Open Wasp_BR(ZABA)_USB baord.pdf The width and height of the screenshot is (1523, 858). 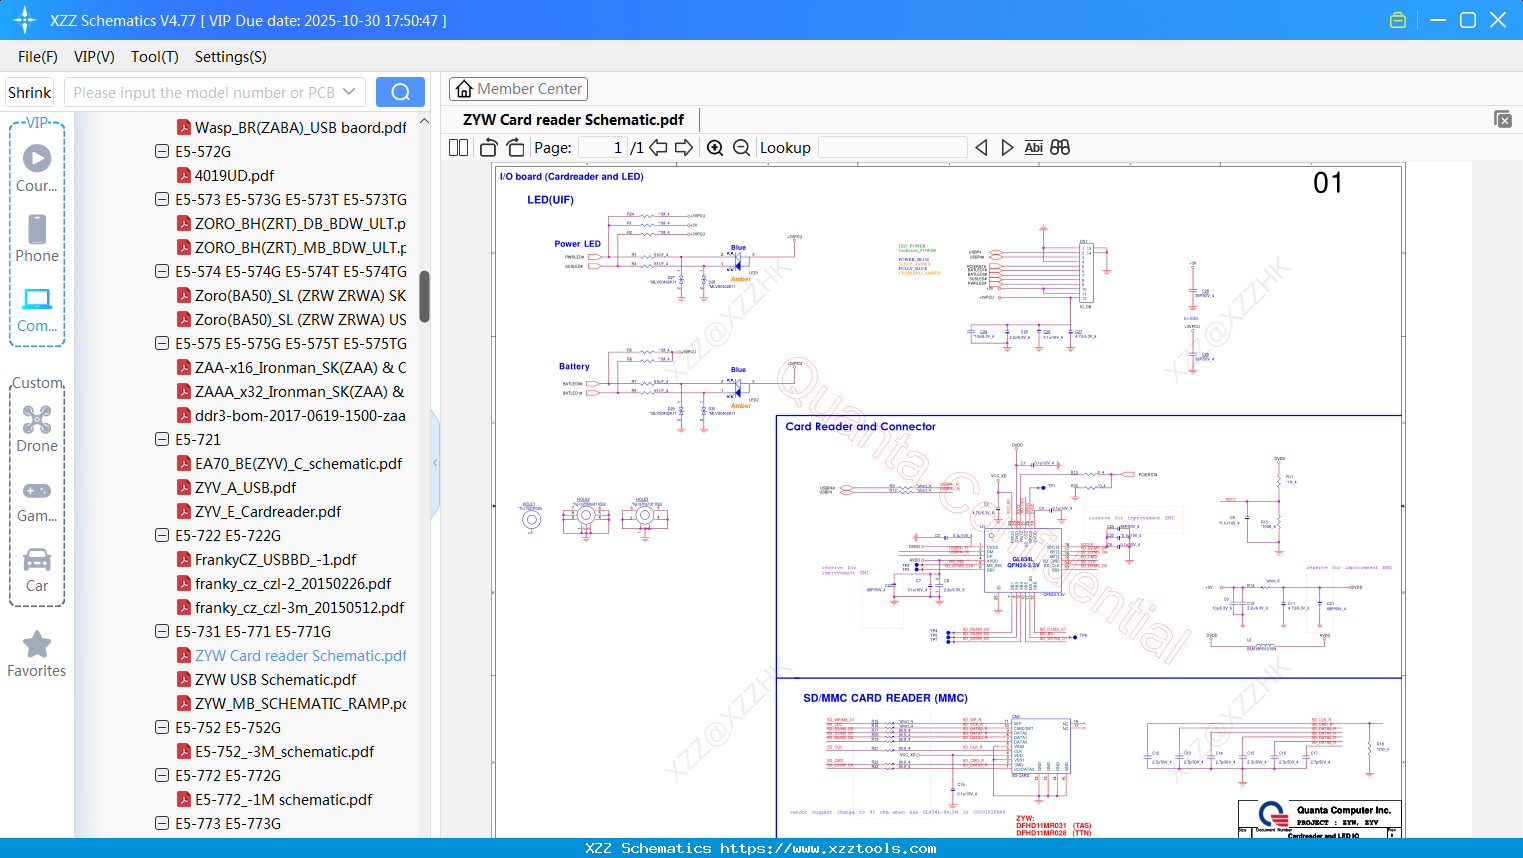pyautogui.click(x=300, y=127)
